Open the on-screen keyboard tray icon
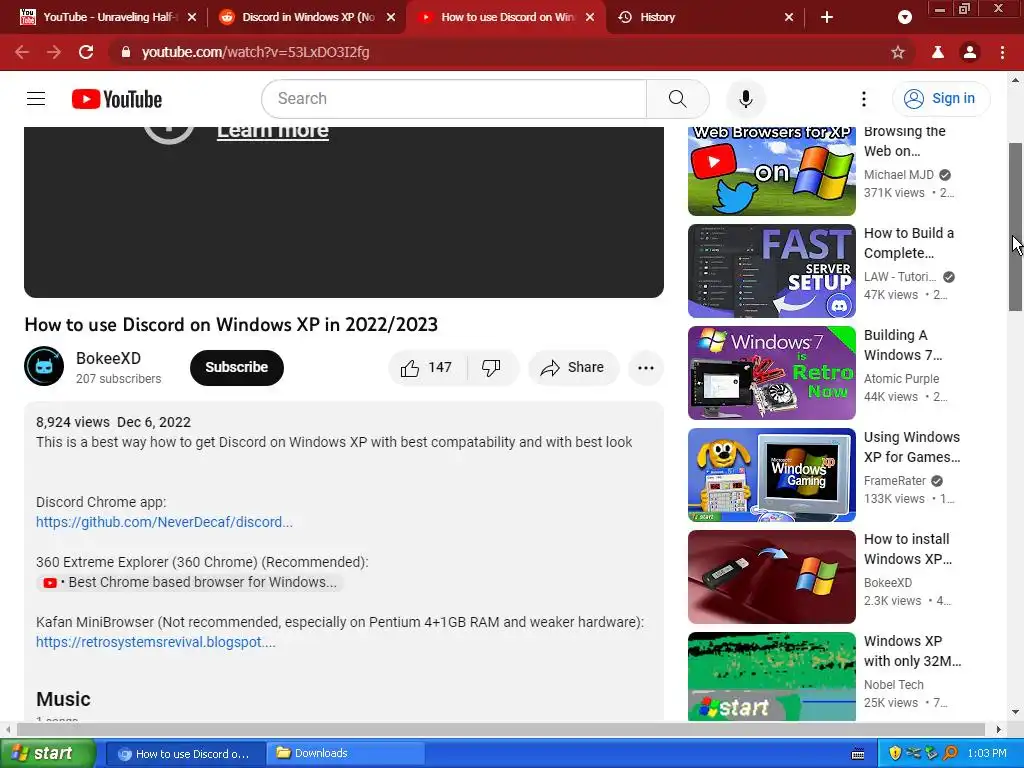Screen dimensions: 1024x768 pyautogui.click(x=858, y=754)
